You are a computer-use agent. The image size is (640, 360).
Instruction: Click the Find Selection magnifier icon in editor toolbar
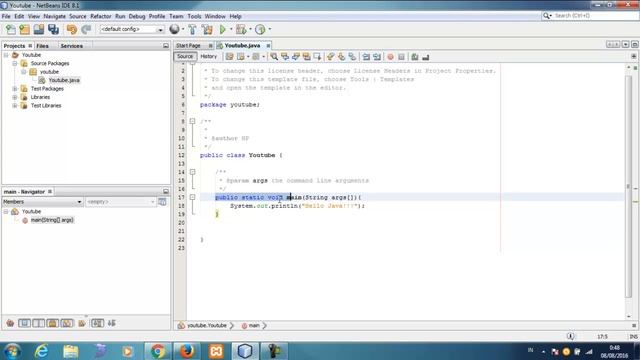[274, 57]
